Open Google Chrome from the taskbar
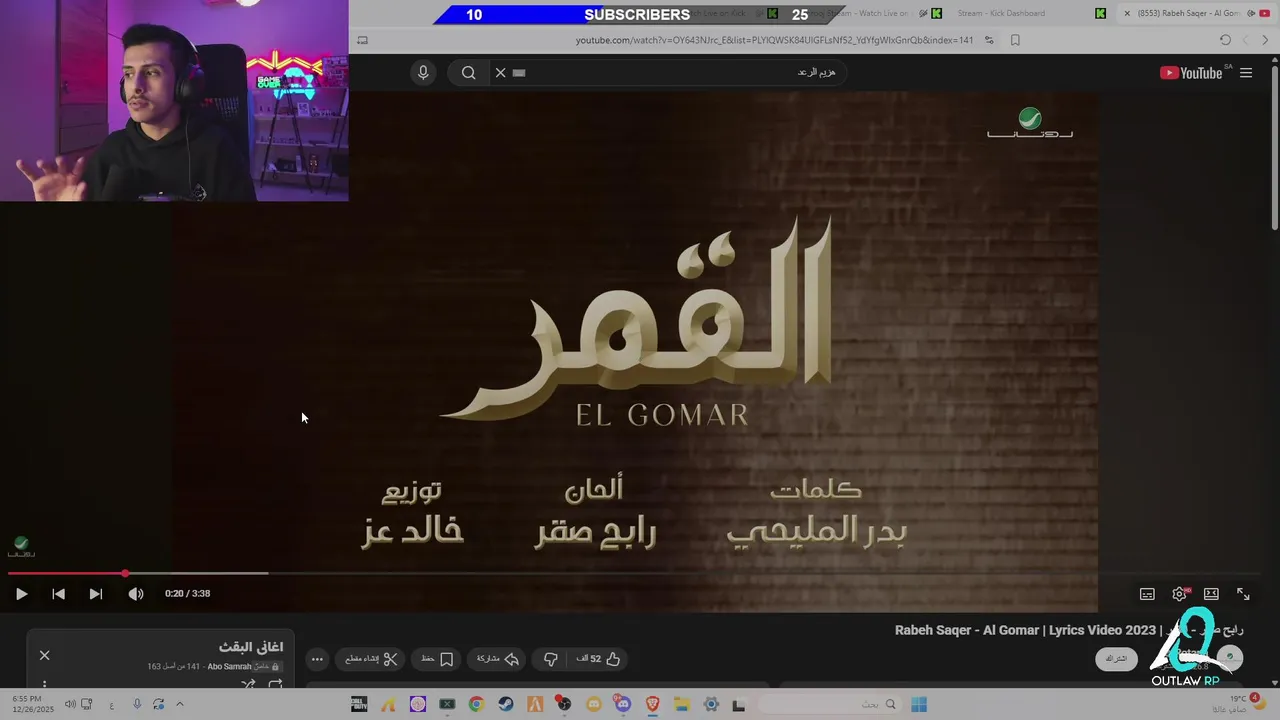The width and height of the screenshot is (1280, 720). pos(476,705)
